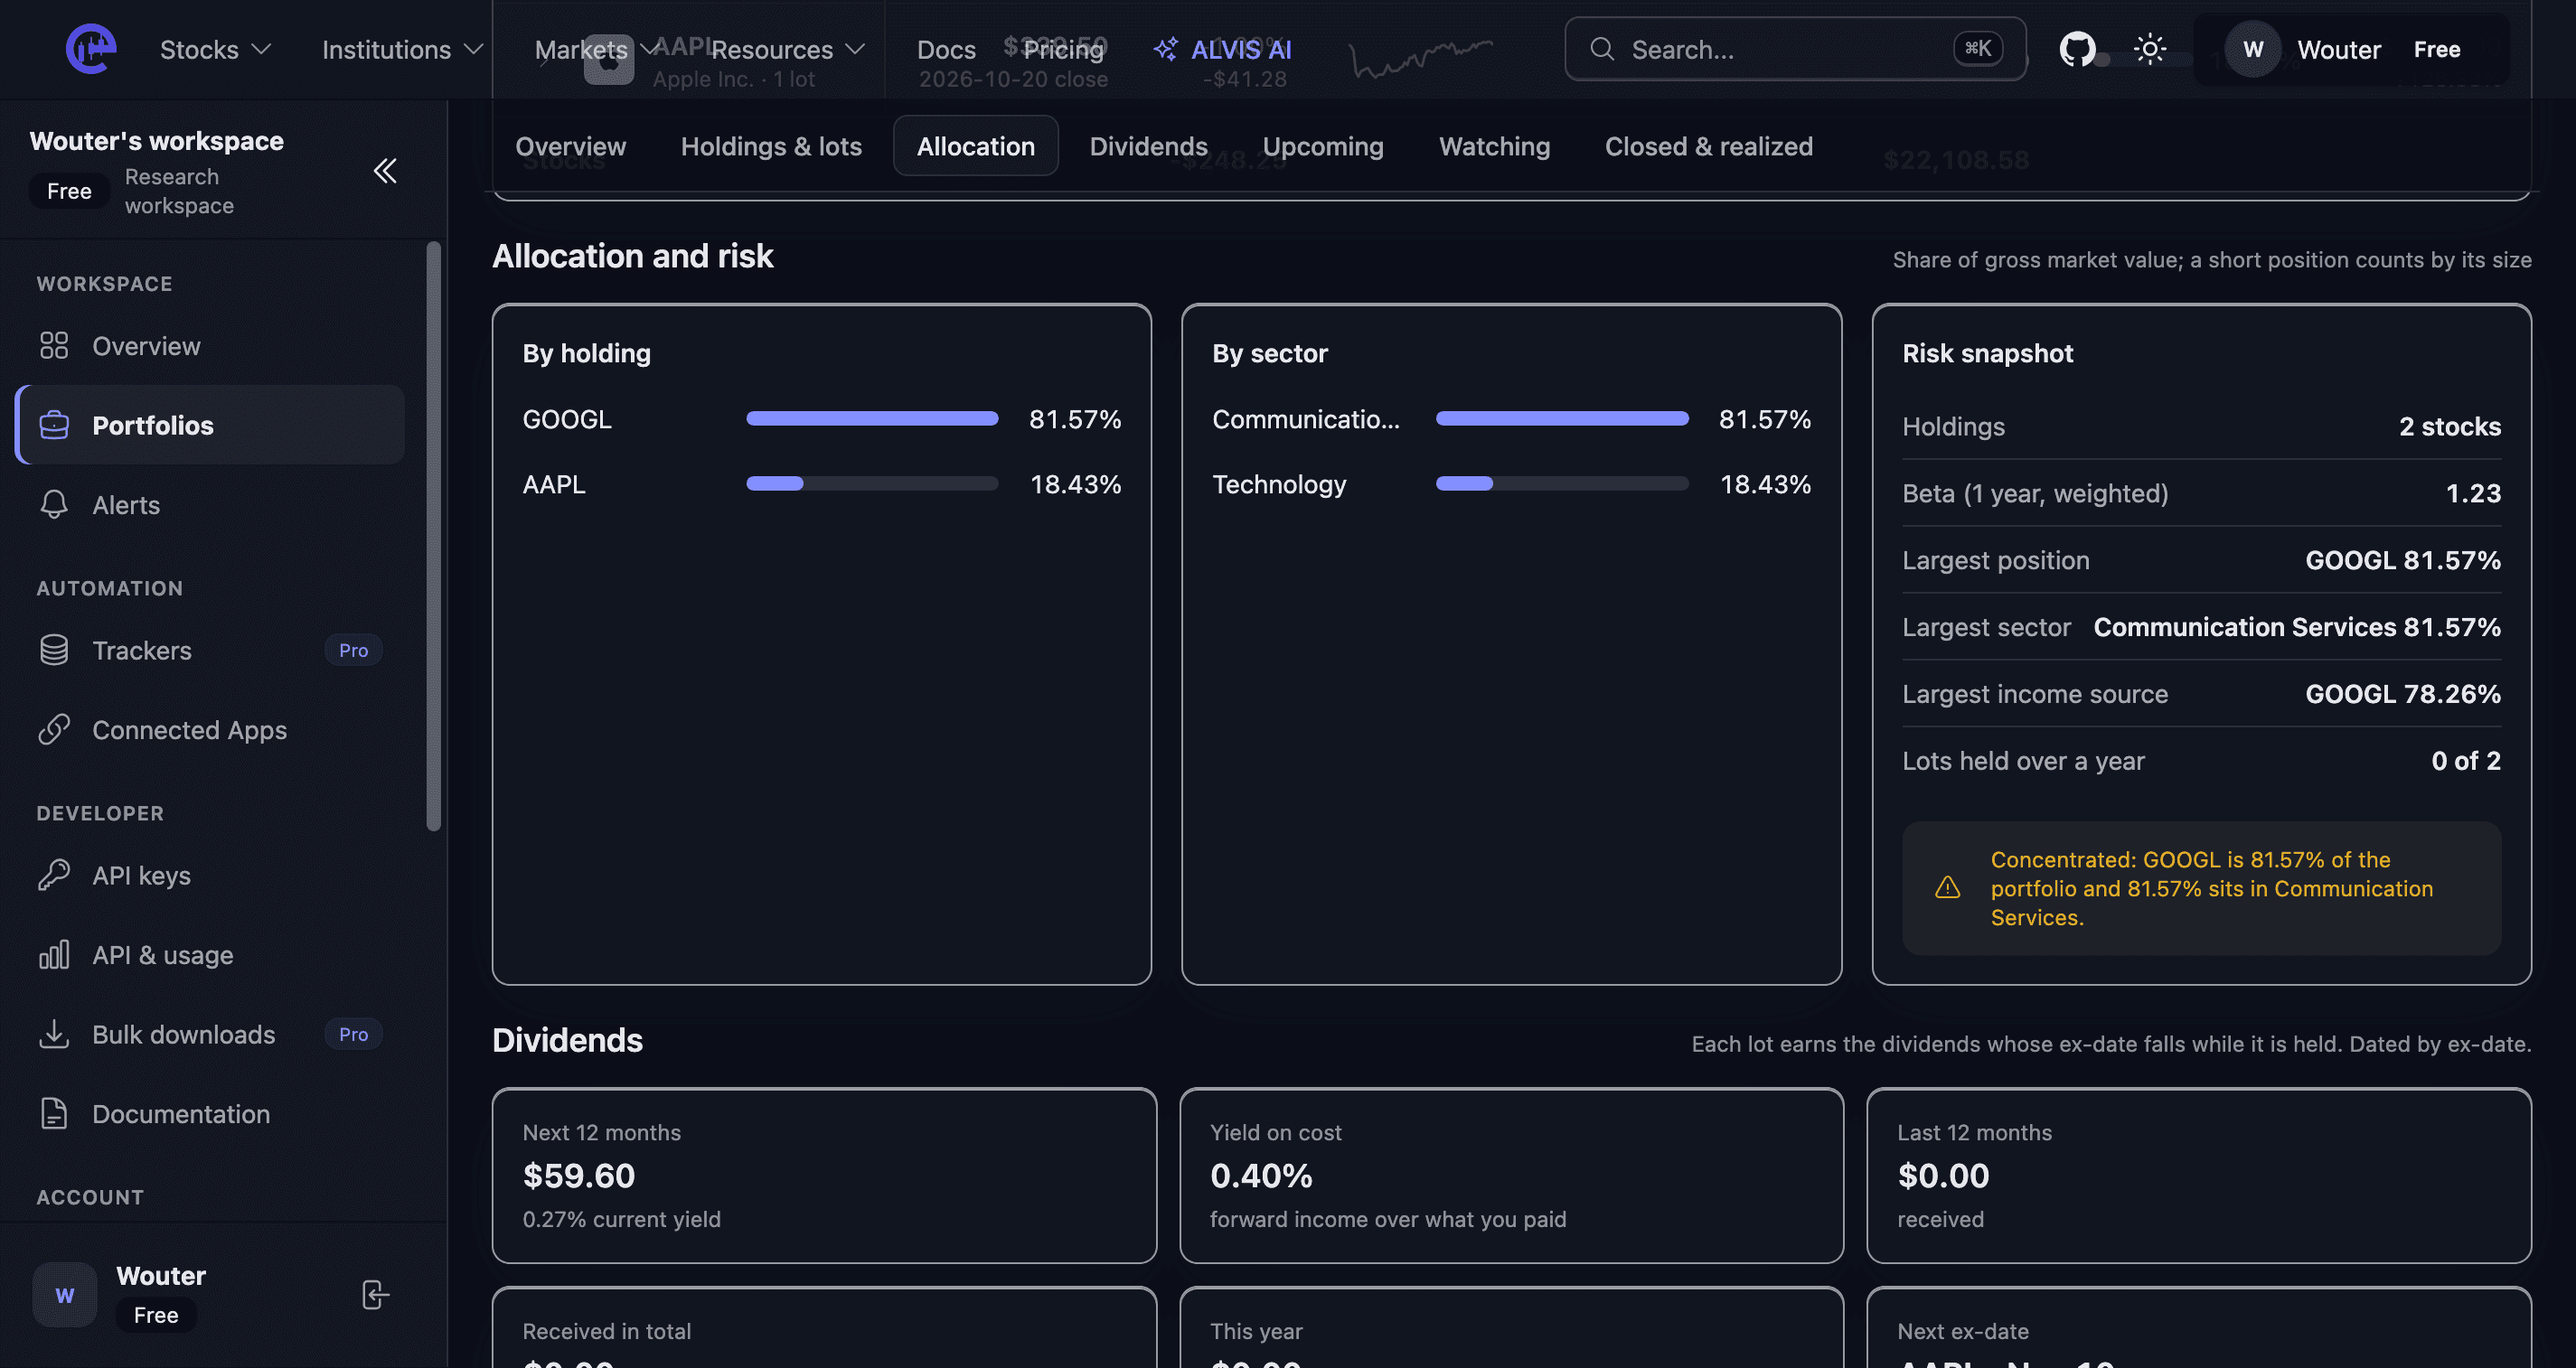Click the Technology sector progress bar

click(1562, 484)
